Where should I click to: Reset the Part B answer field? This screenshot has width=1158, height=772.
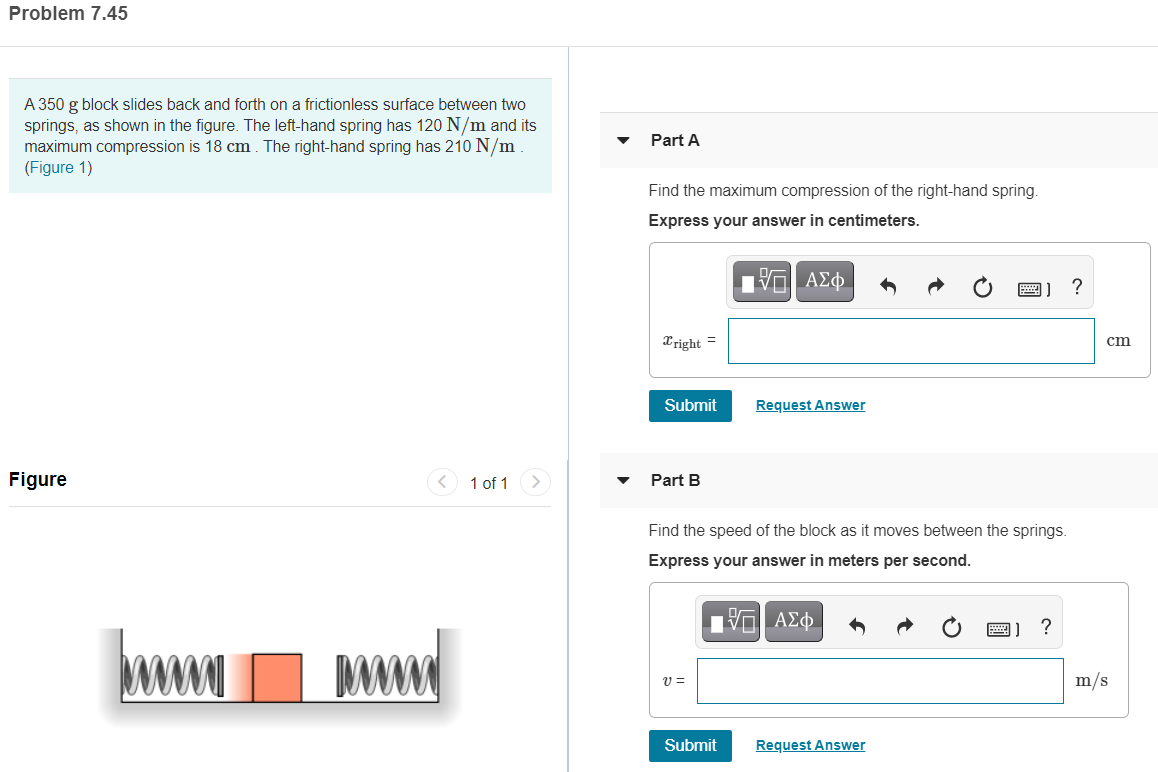click(951, 627)
